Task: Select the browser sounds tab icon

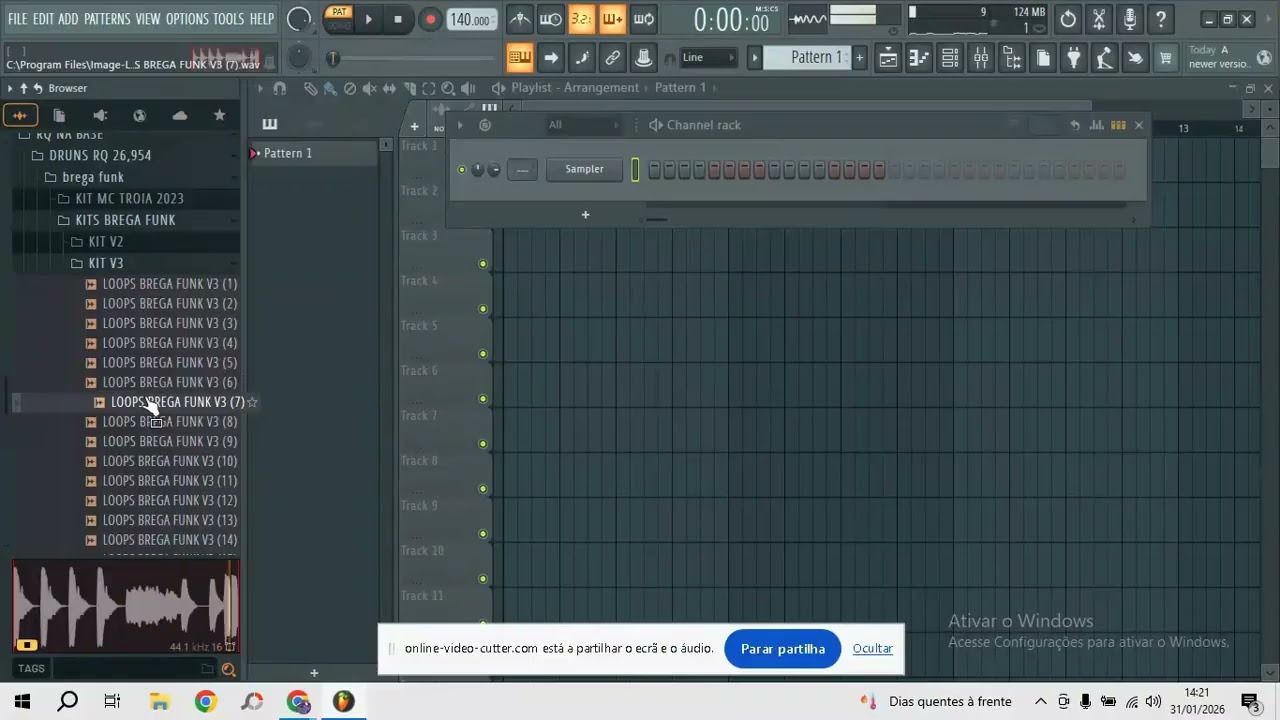Action: [19, 115]
